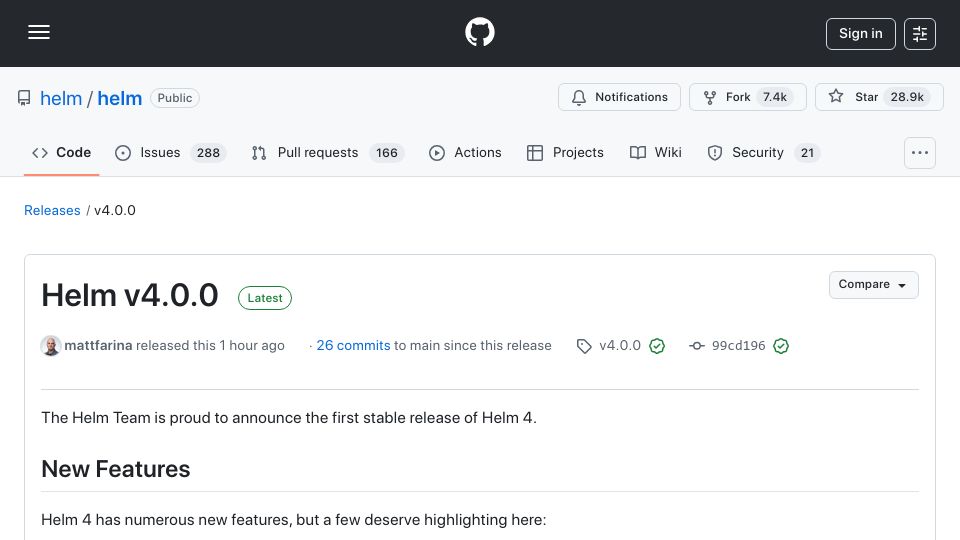Click the Code angle brackets icon
The width and height of the screenshot is (960, 540).
[x=40, y=153]
